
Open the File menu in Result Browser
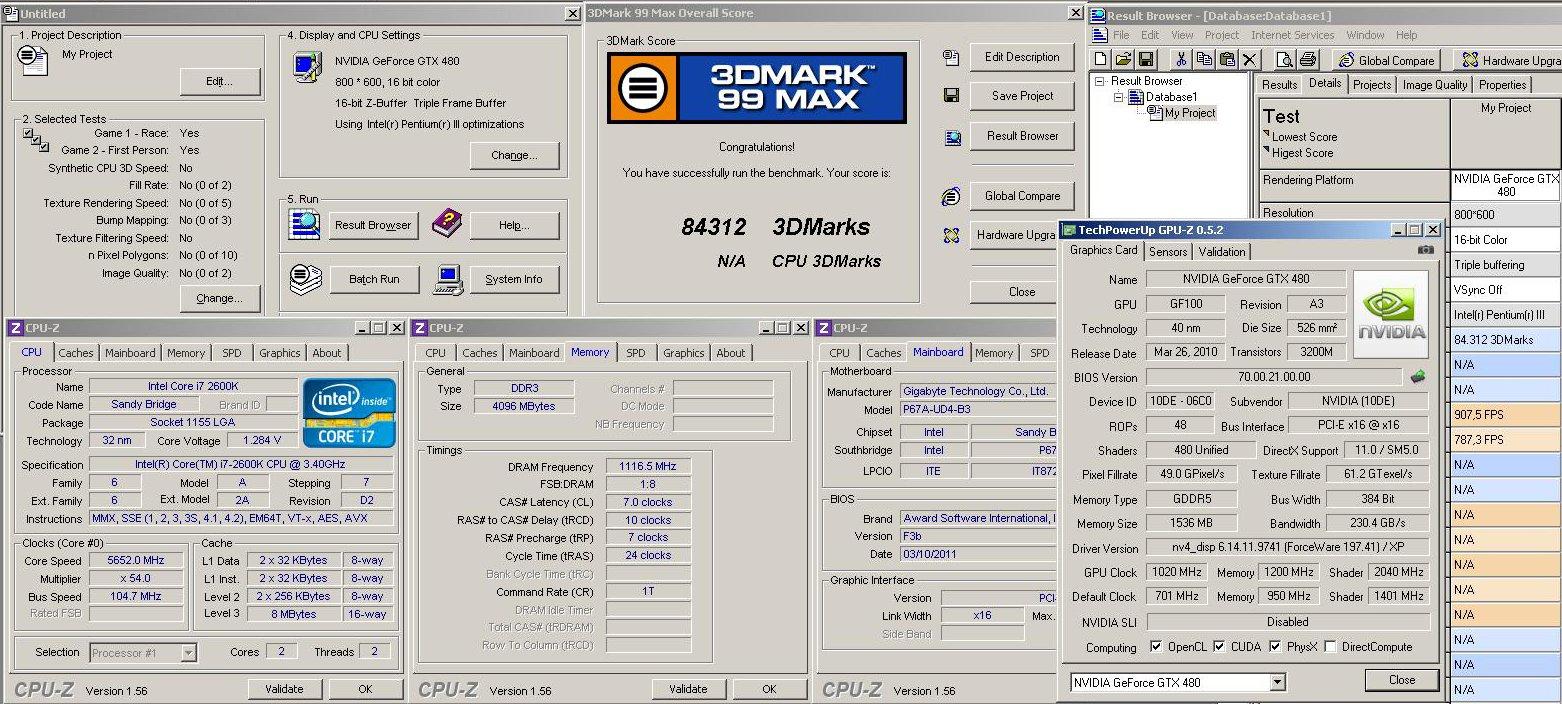1121,35
